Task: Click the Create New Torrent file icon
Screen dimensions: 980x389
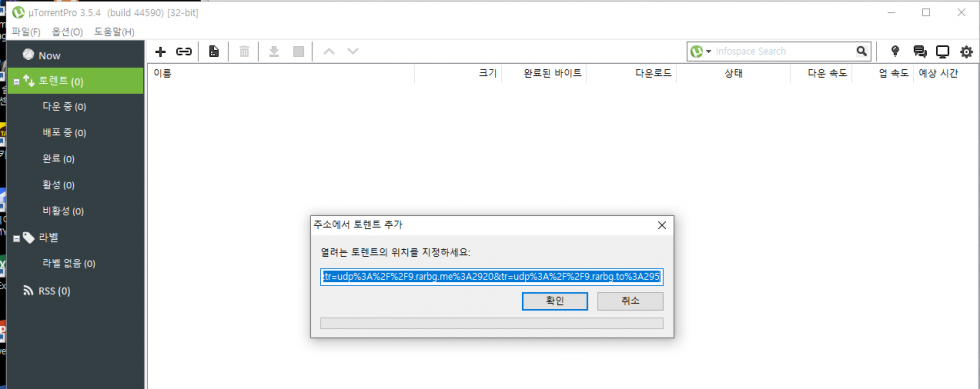Action: pyautogui.click(x=214, y=51)
